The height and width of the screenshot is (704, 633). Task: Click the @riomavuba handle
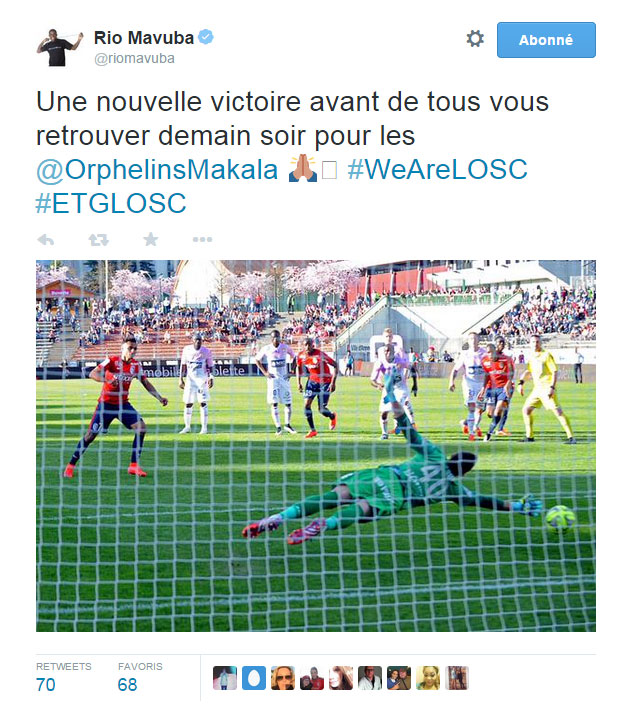134,58
